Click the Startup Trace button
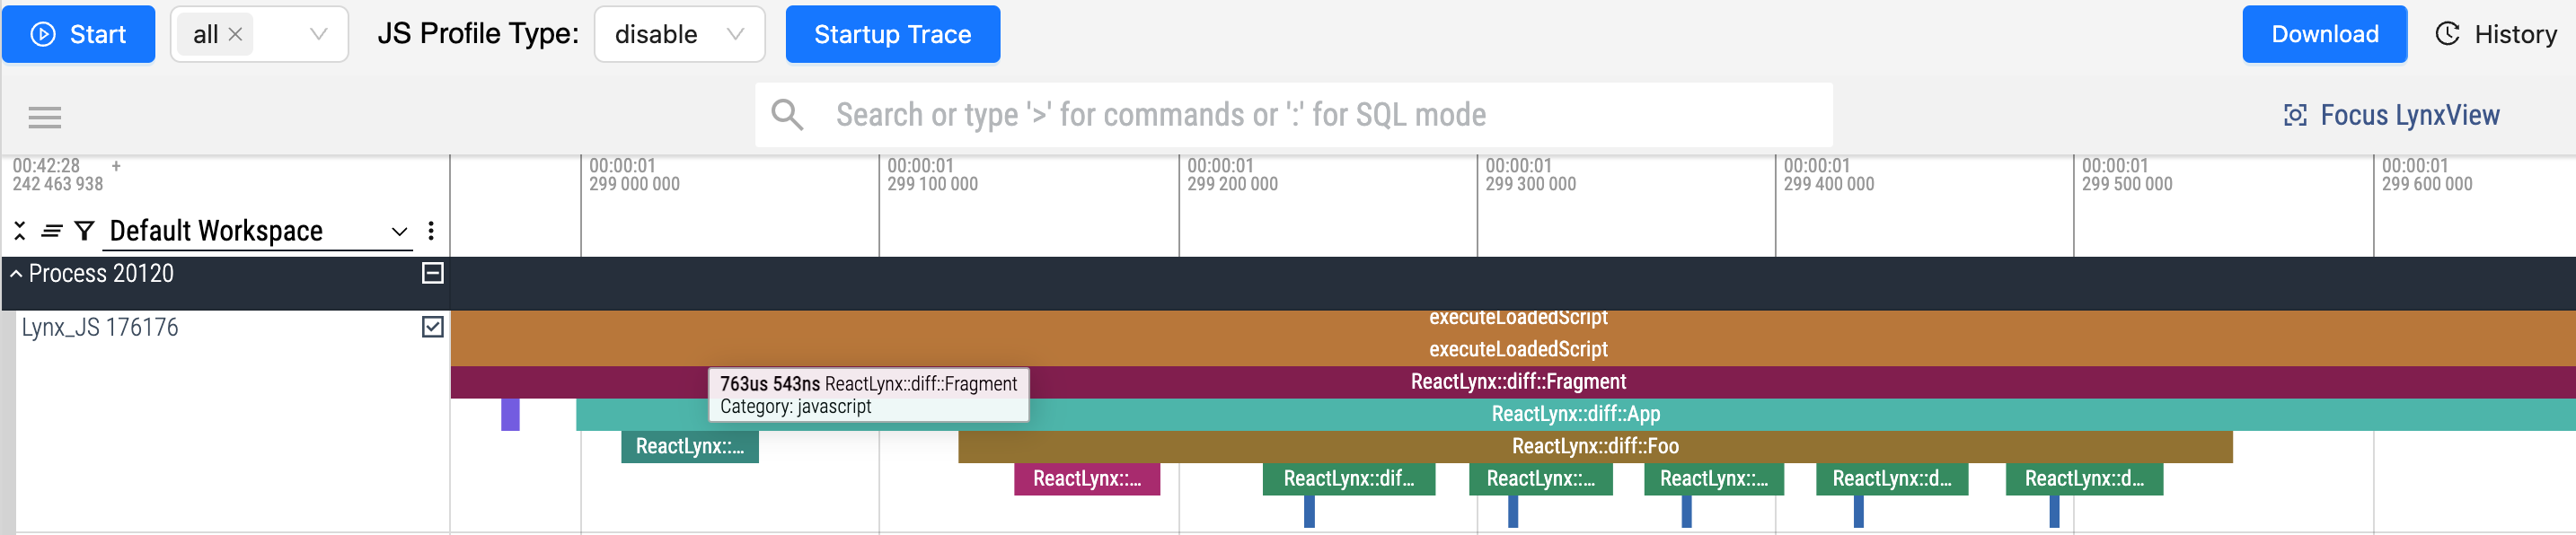2576x535 pixels. pos(892,34)
